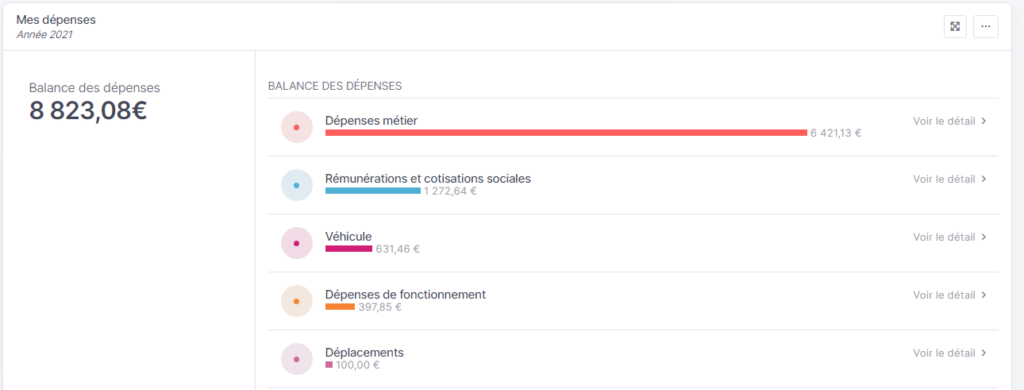Screen dimensions: 1024x390
Task: Click the Déplacements row label
Action: point(364,353)
